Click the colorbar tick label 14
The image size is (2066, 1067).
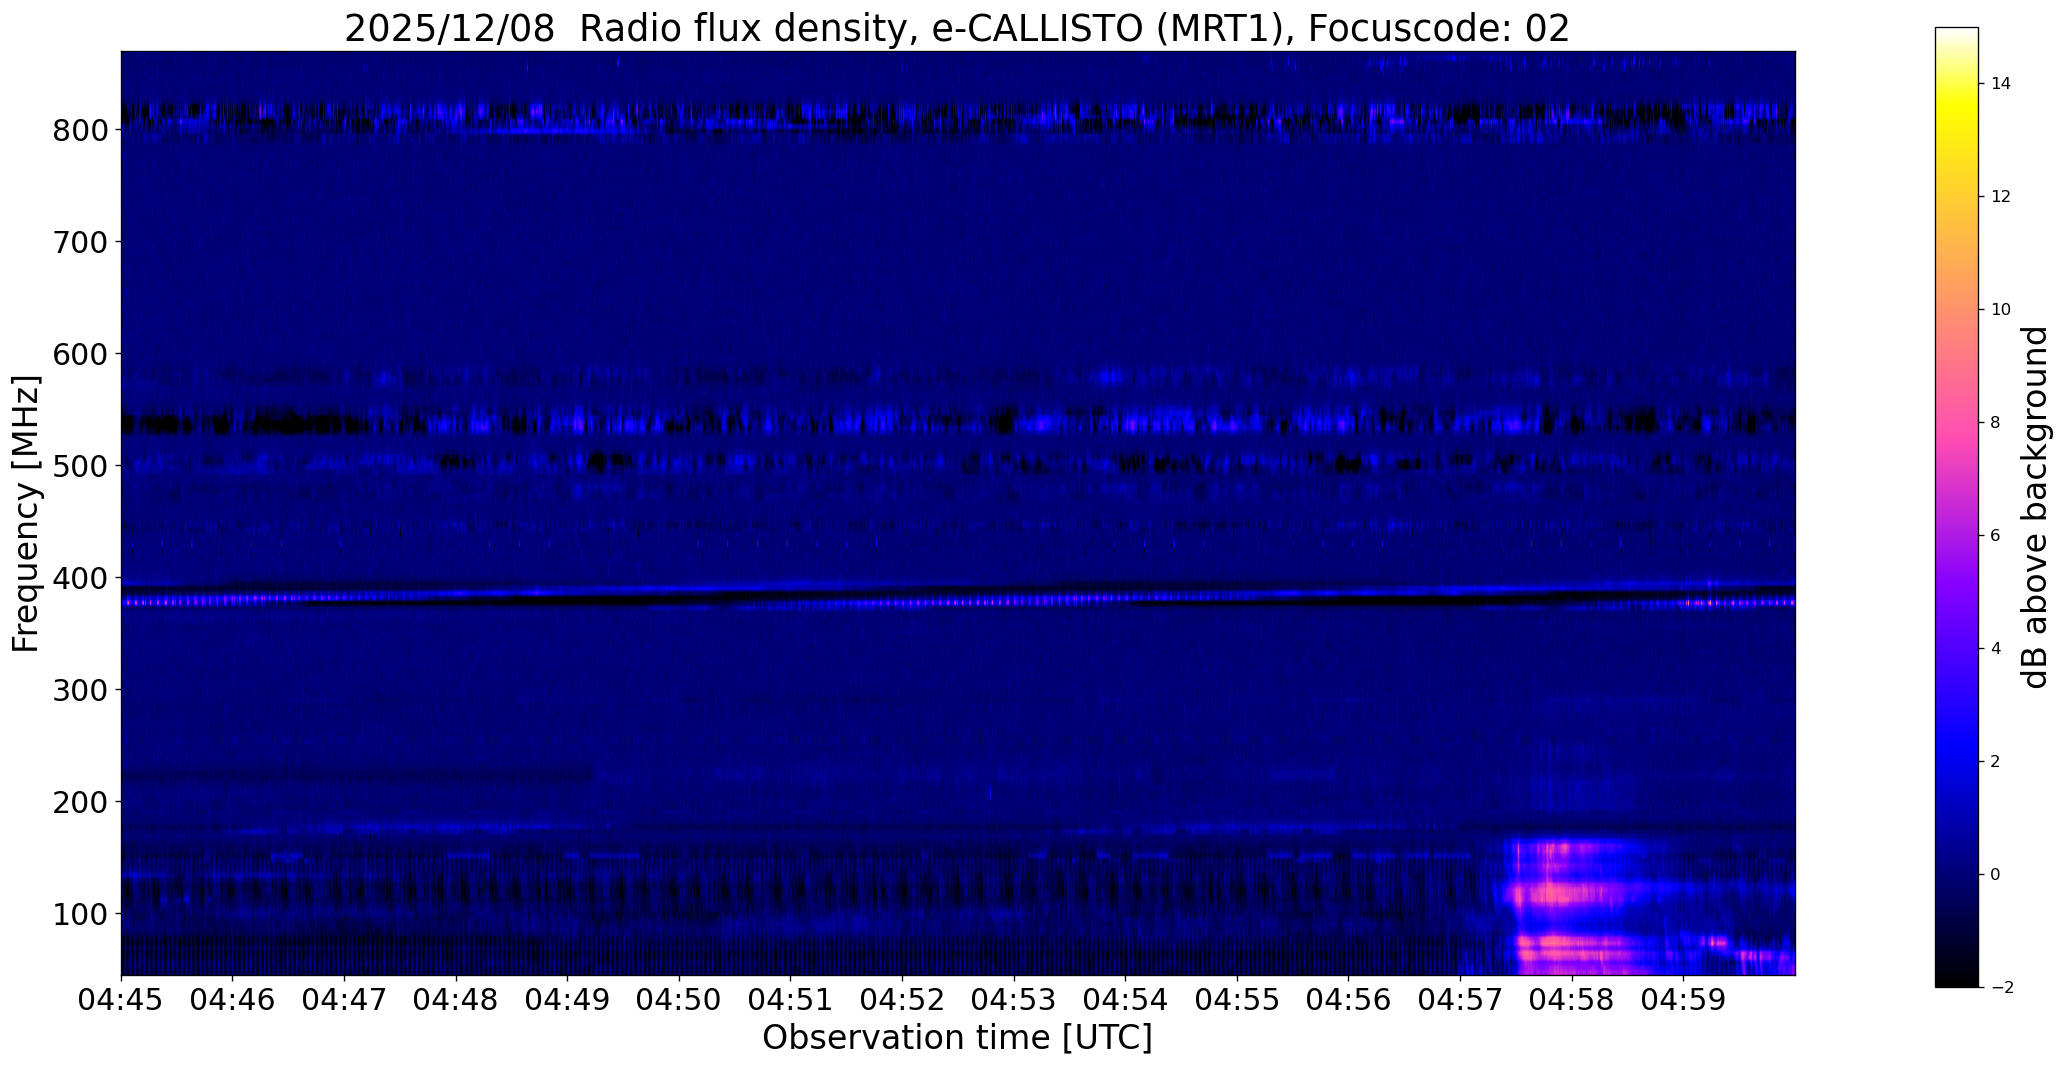(2001, 84)
